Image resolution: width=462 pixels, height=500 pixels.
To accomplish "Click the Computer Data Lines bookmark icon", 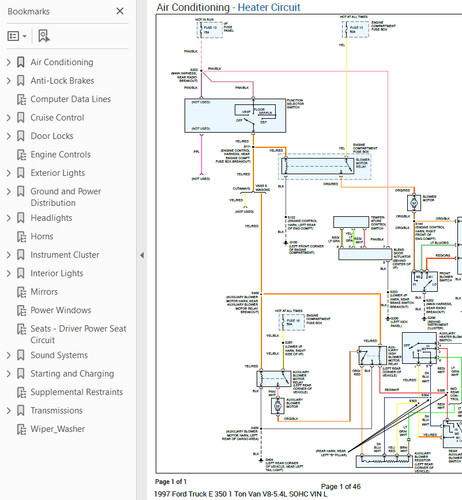I will coord(21,99).
